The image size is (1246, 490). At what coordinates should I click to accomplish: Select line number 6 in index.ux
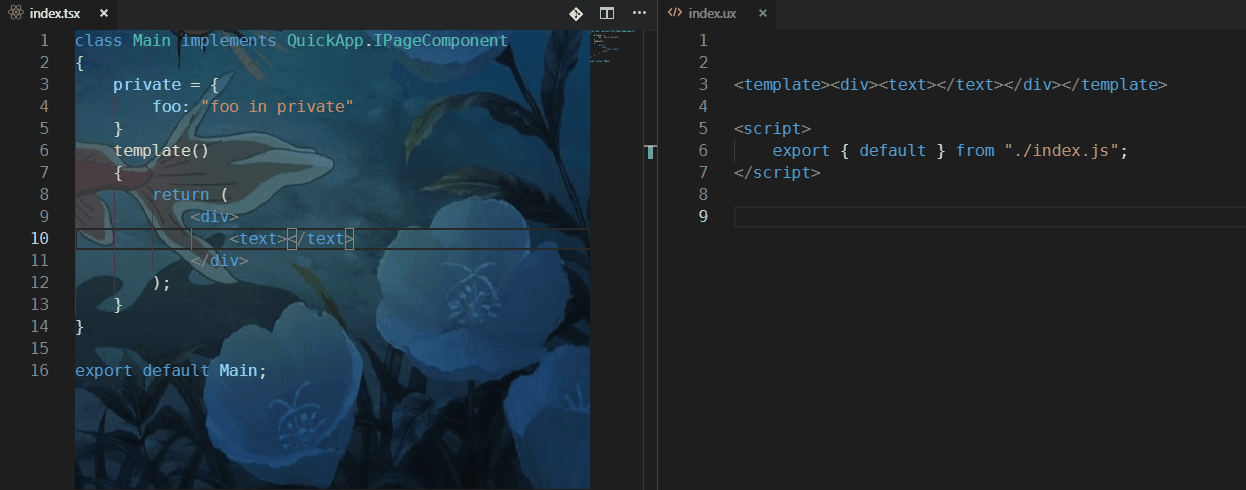[x=703, y=150]
